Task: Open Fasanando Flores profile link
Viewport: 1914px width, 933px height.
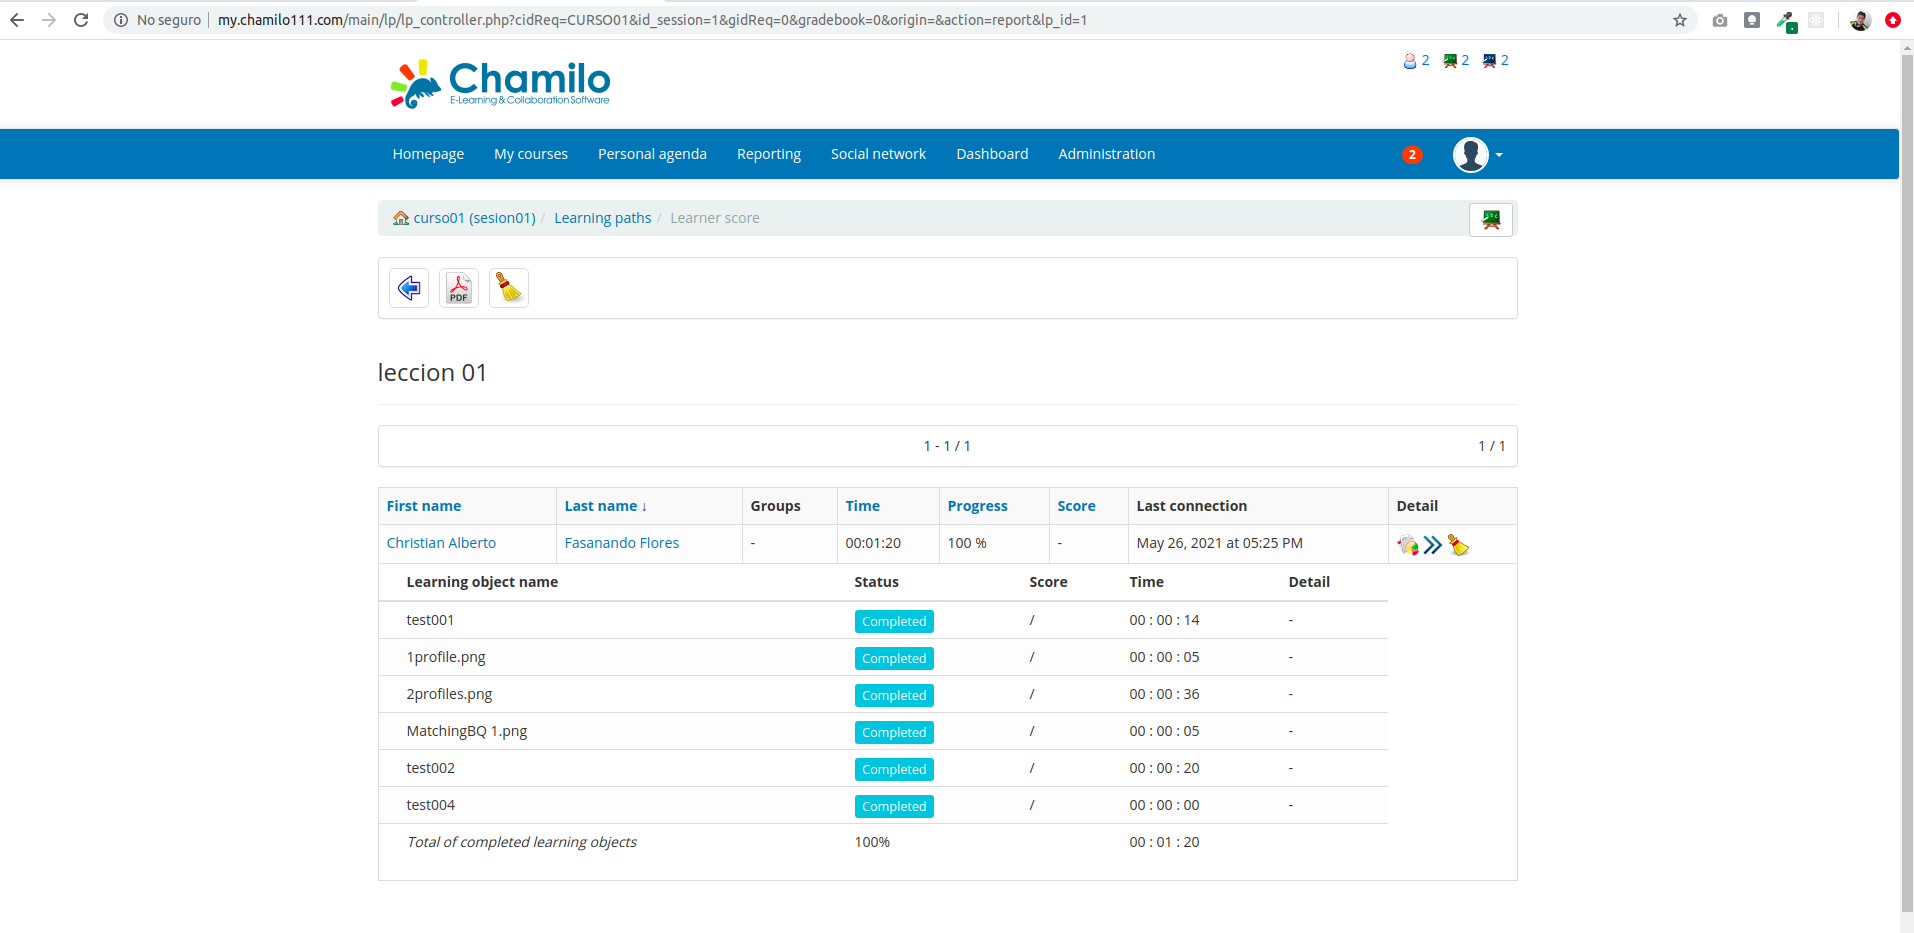Action: 621,543
